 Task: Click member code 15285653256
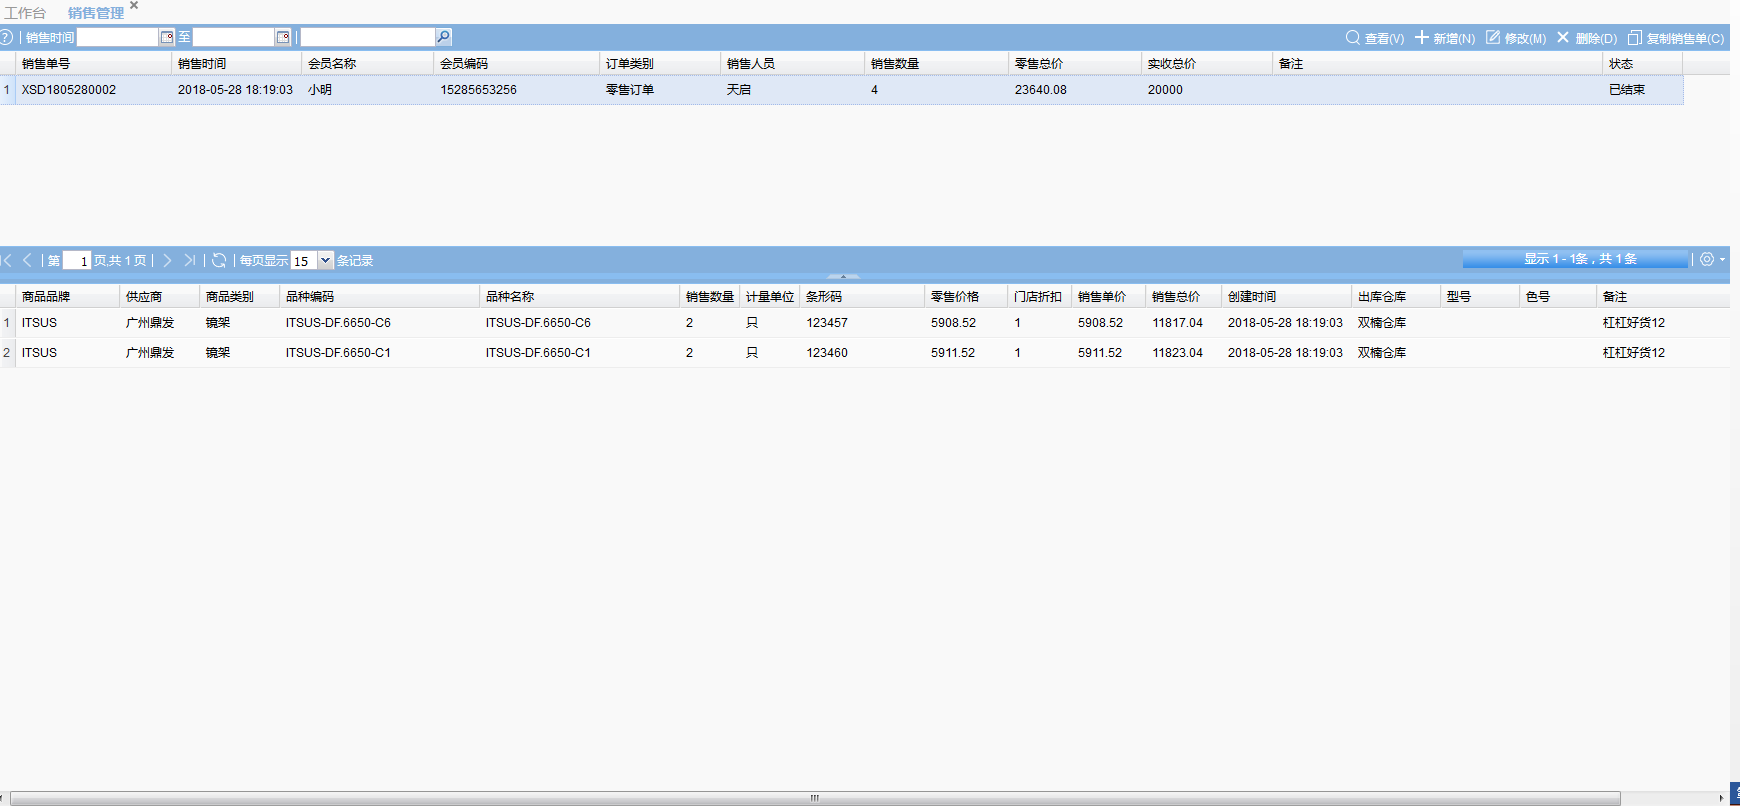point(479,90)
